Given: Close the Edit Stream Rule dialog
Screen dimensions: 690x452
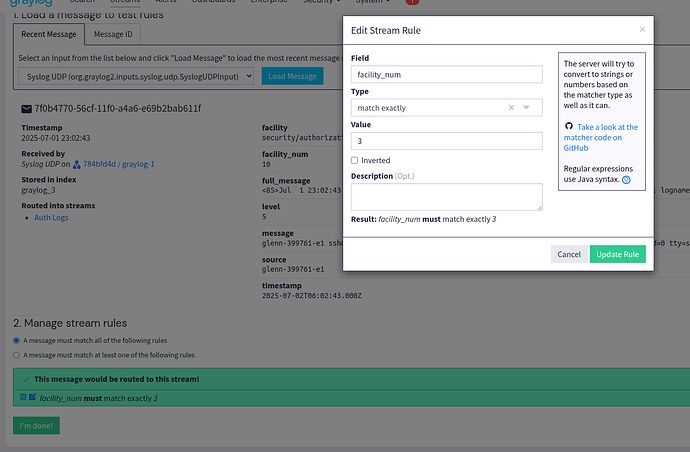Looking at the screenshot, I should pos(642,29).
